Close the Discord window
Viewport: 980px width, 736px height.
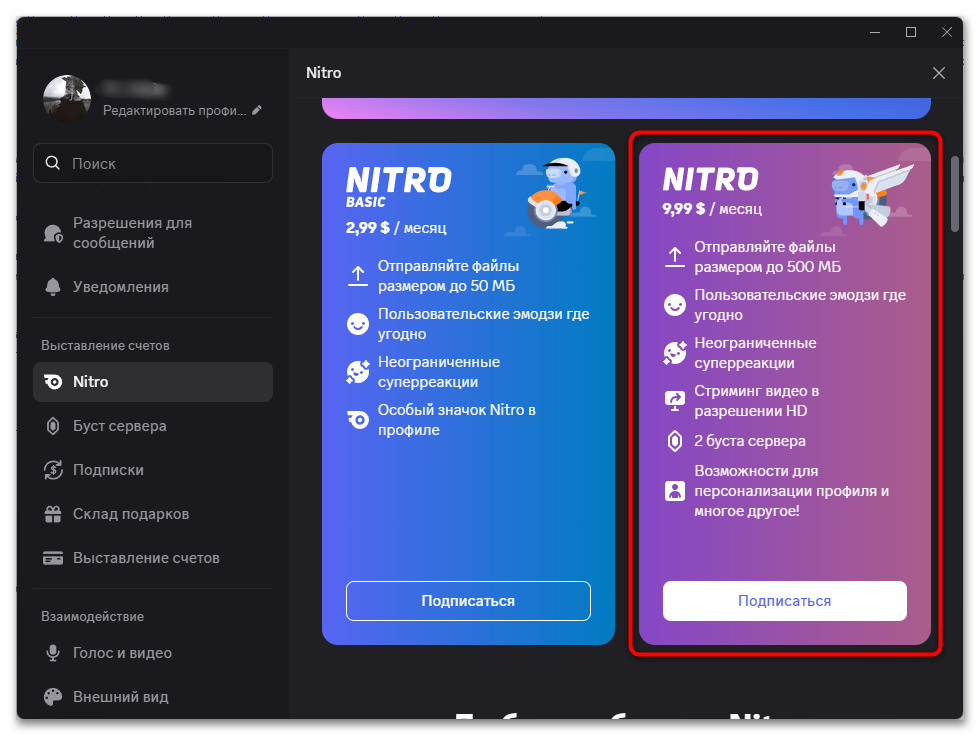(947, 32)
